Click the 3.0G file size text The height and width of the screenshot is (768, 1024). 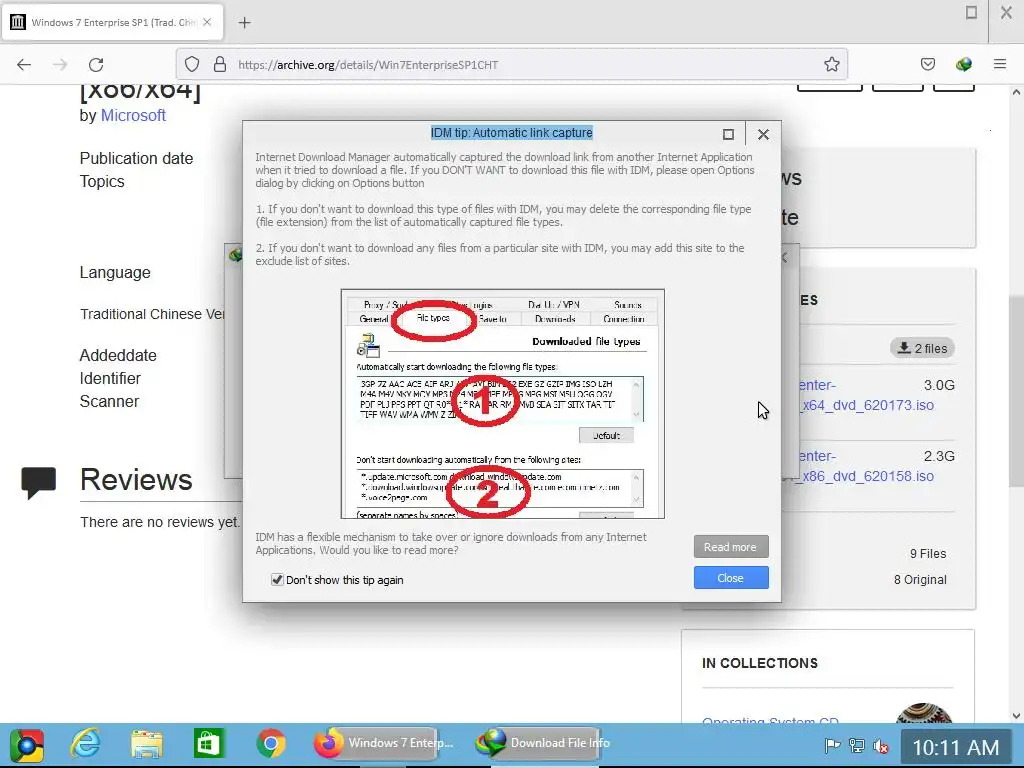[x=939, y=385]
